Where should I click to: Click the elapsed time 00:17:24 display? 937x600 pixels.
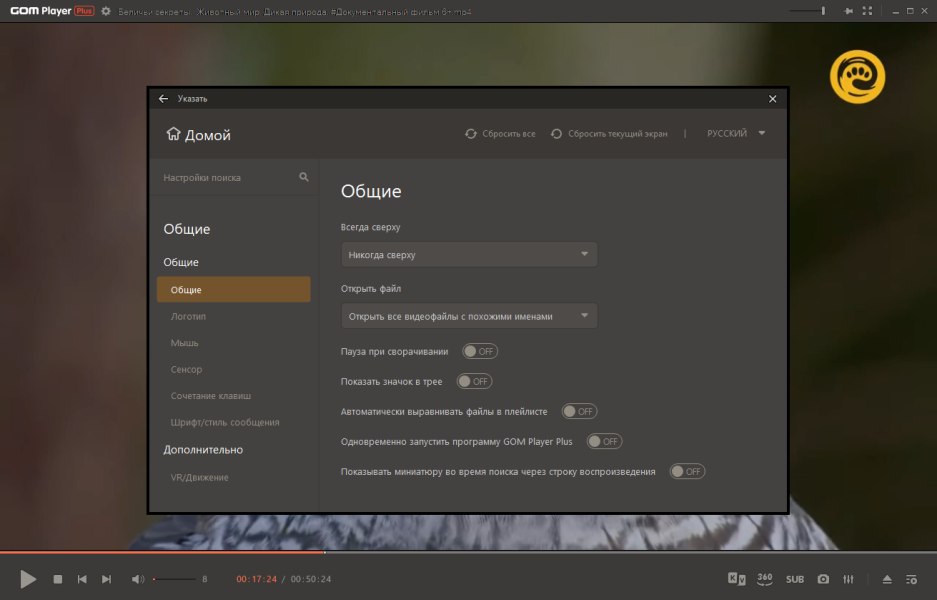(x=256, y=579)
